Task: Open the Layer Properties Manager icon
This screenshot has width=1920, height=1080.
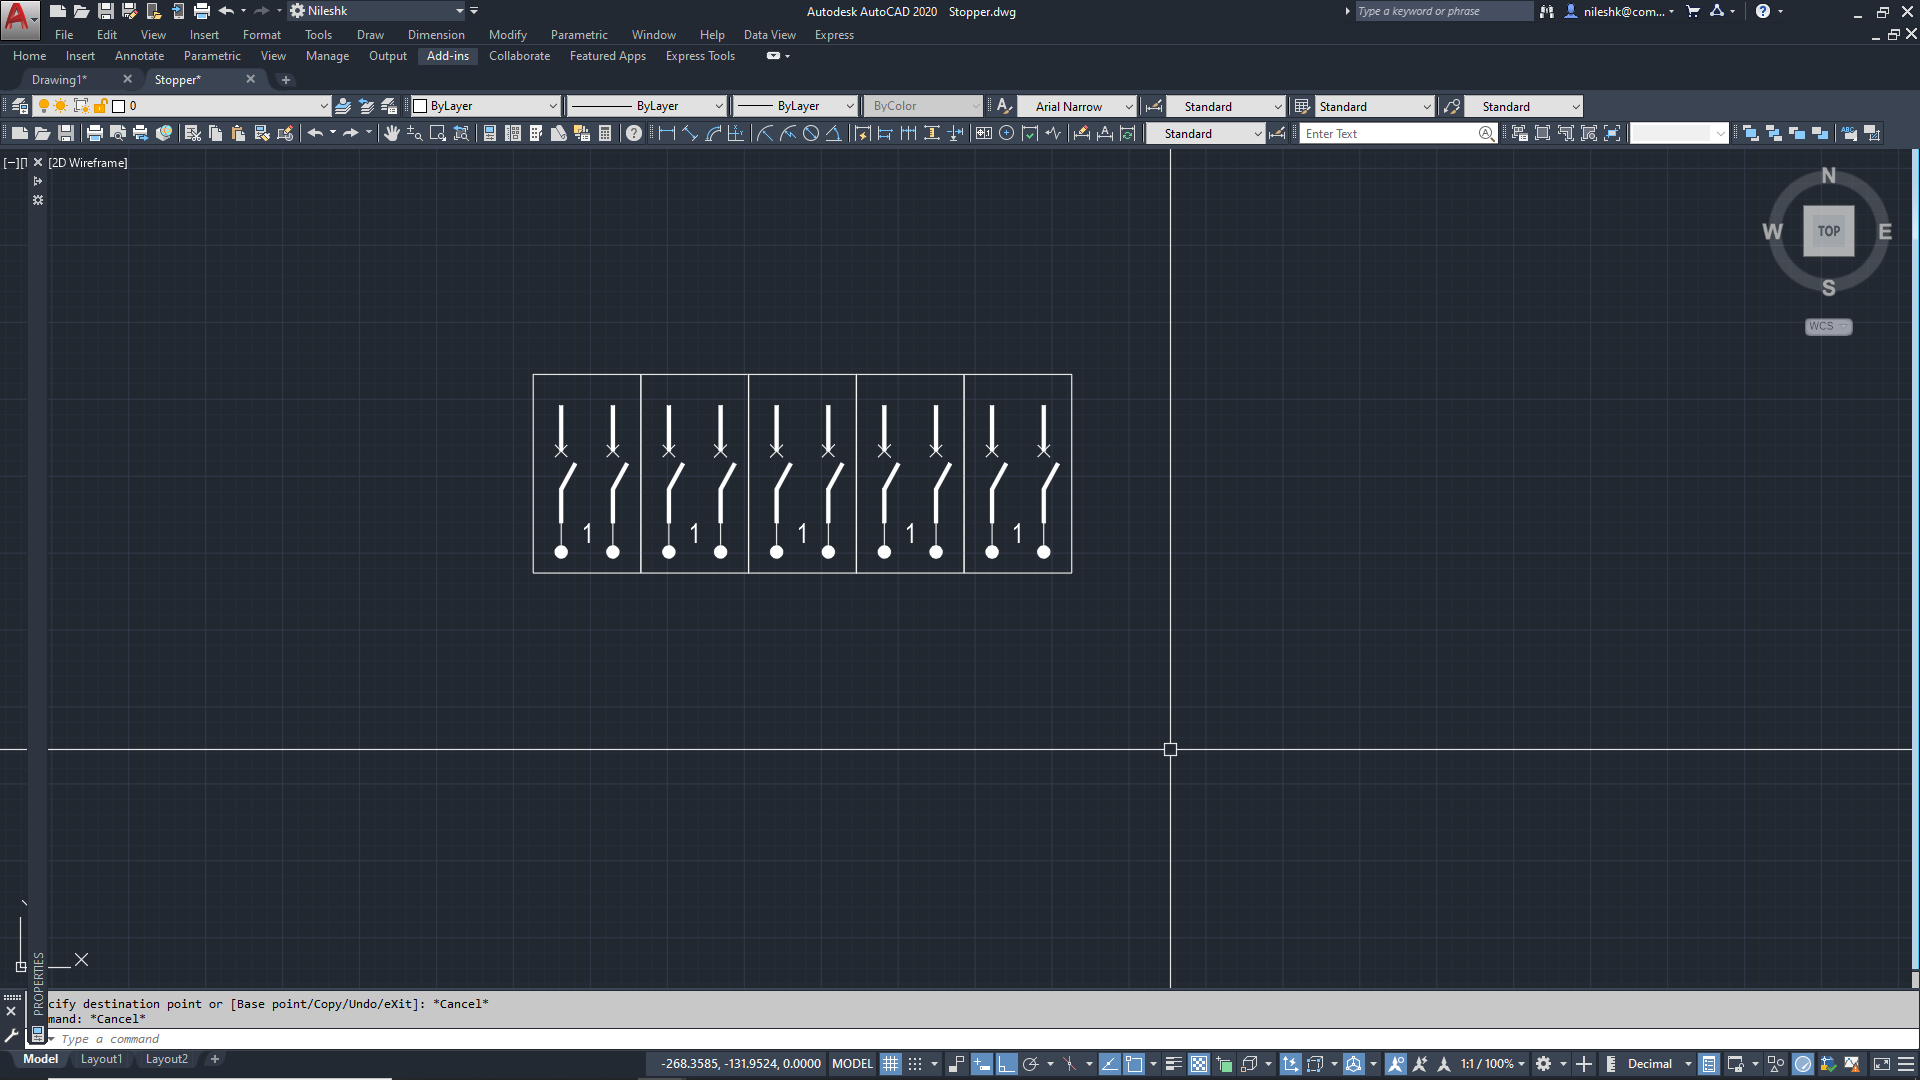Action: pos(18,105)
